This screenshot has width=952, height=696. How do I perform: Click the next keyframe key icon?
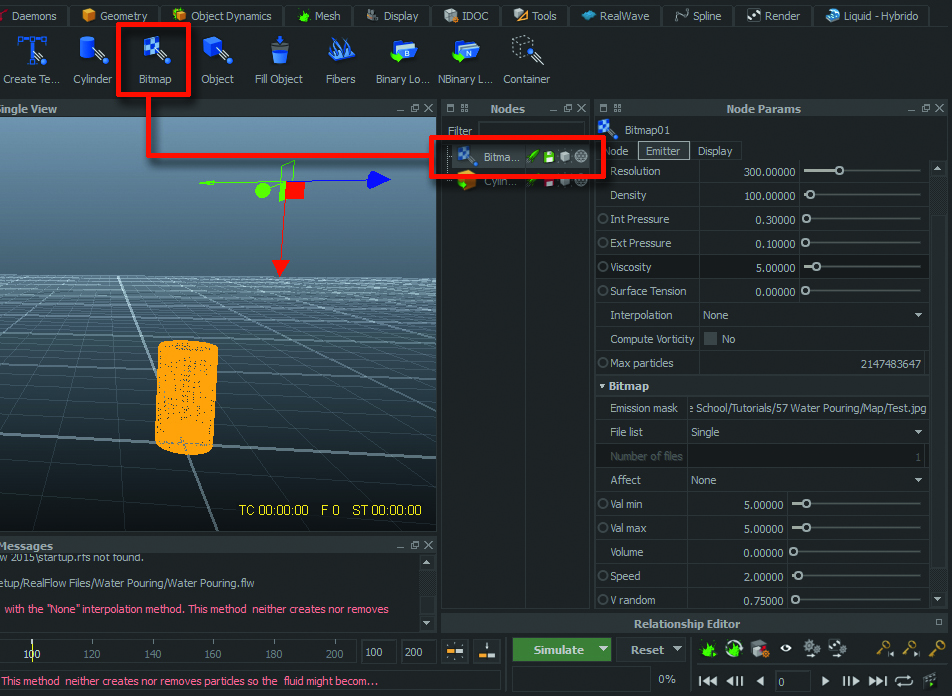[x=910, y=649]
